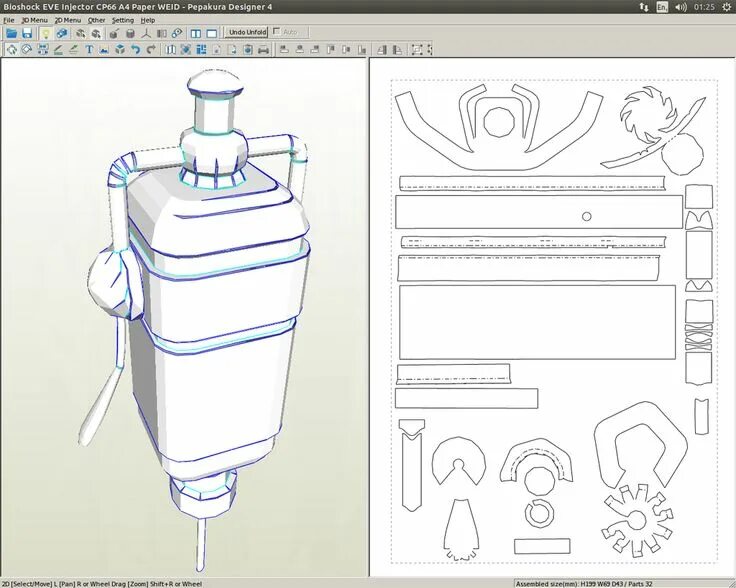Click the first alignment icon after the printer
This screenshot has width=736, height=588.
284,49
